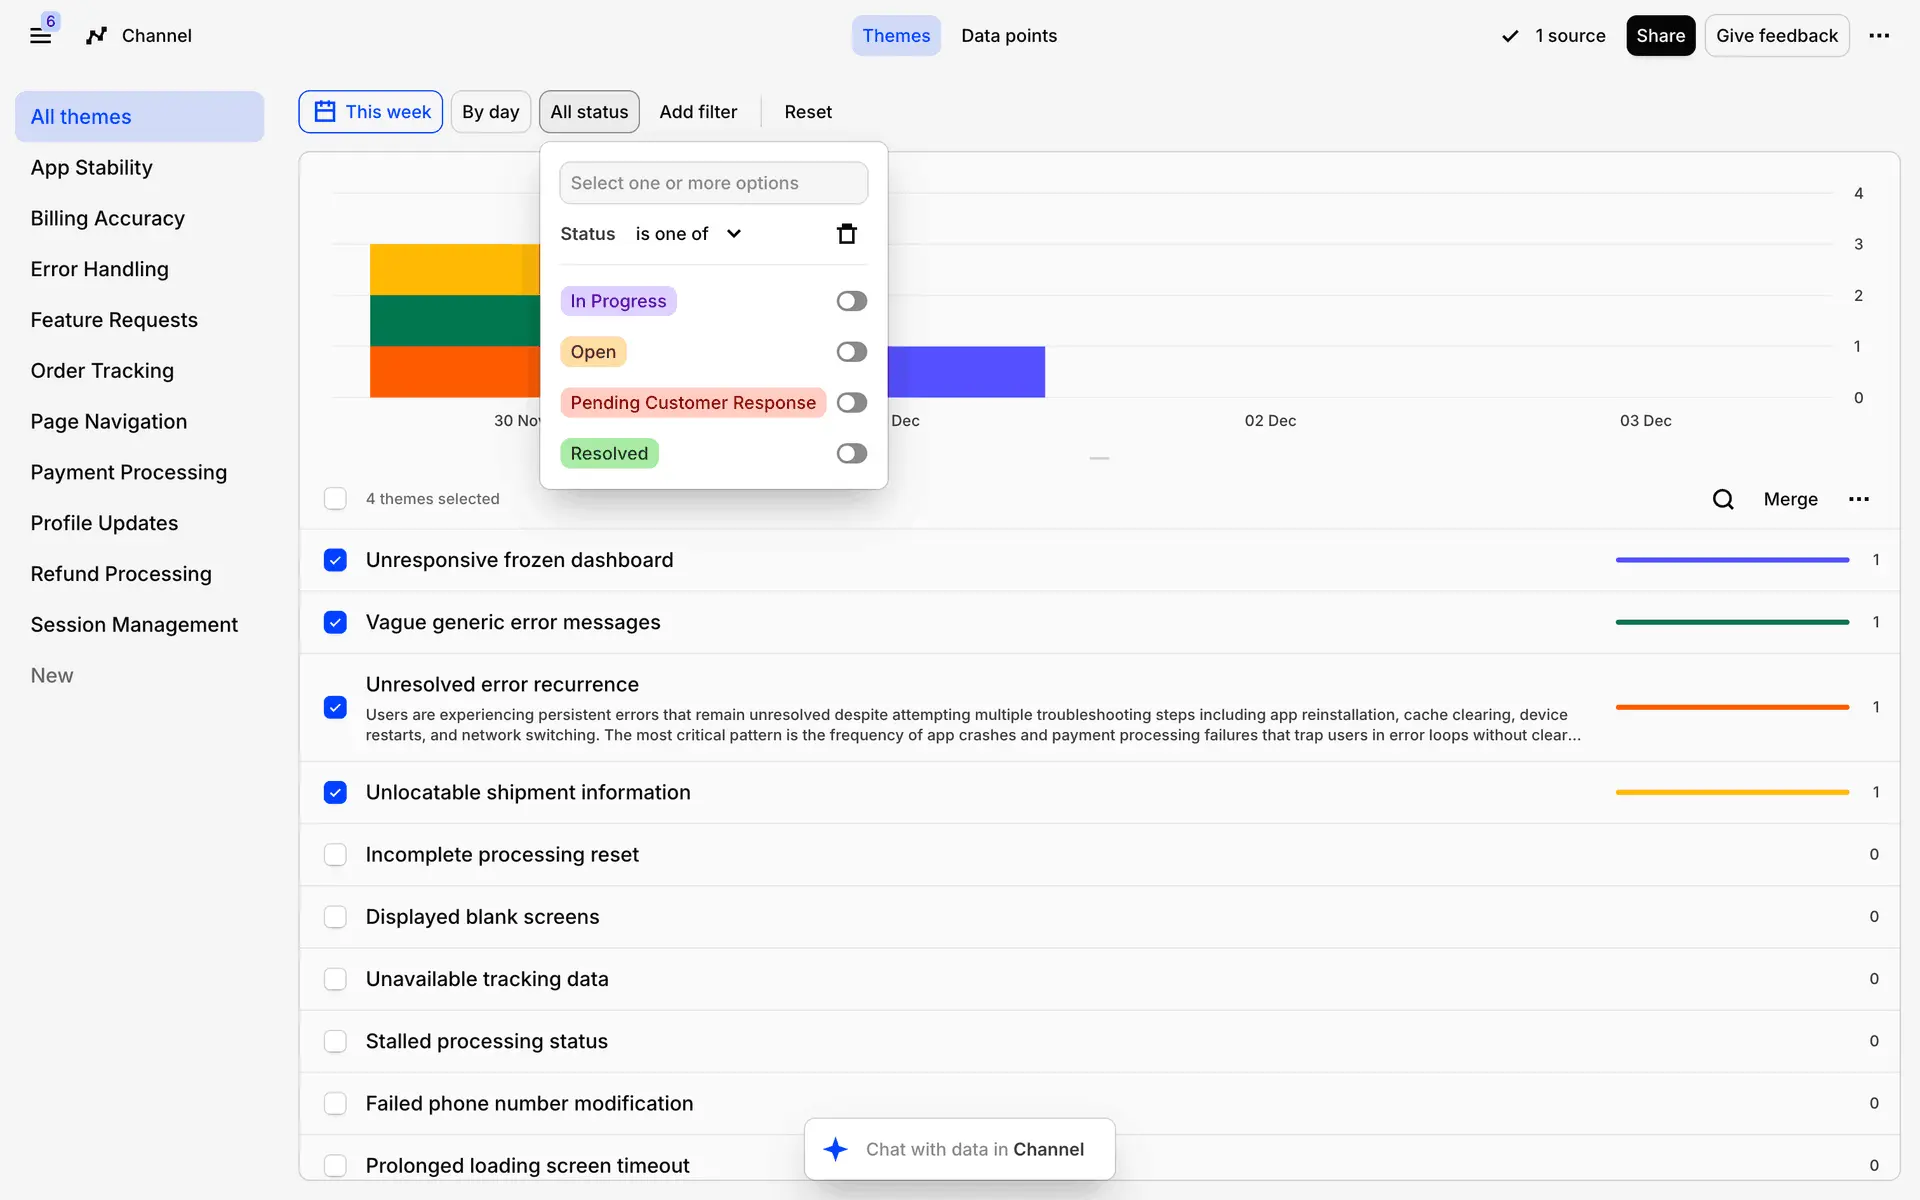Open themes list three-dot menu beside Merge

[x=1858, y=499]
